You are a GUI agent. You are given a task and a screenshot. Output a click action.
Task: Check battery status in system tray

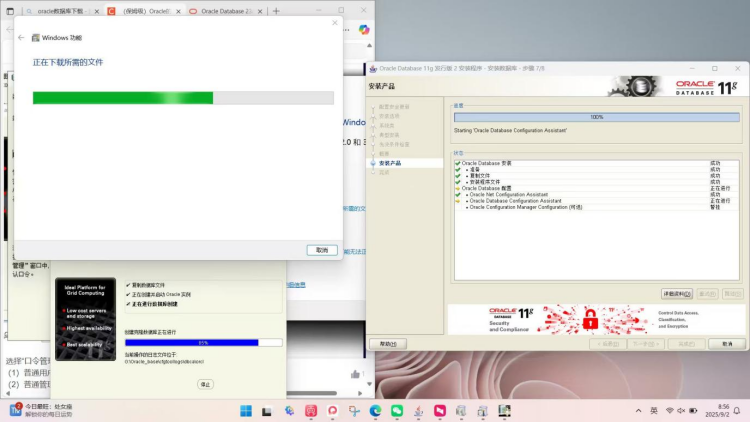point(693,411)
